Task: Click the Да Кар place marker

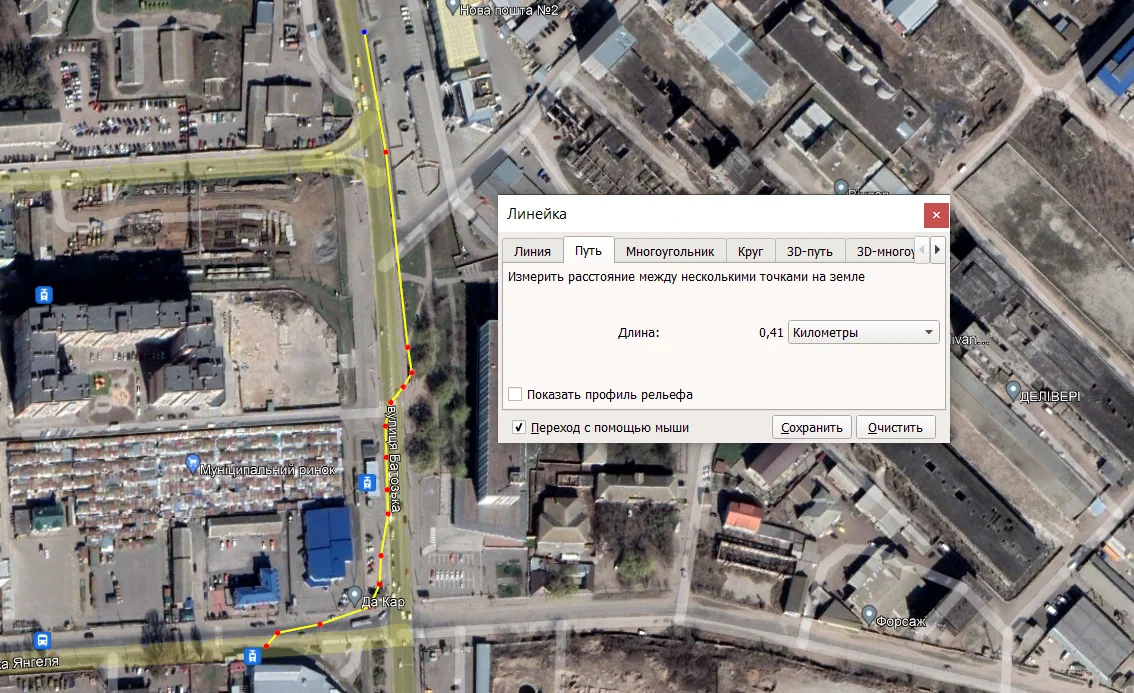Action: click(355, 595)
